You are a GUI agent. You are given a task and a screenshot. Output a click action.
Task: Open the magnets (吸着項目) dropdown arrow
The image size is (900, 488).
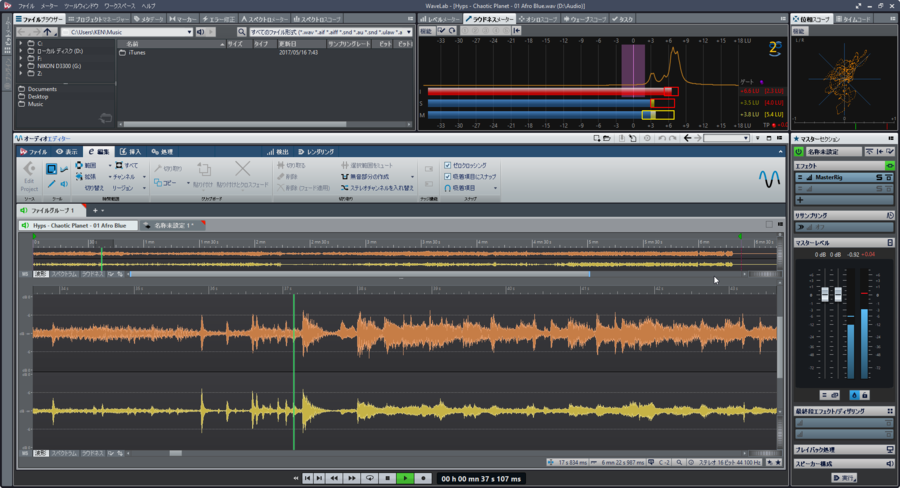click(495, 188)
